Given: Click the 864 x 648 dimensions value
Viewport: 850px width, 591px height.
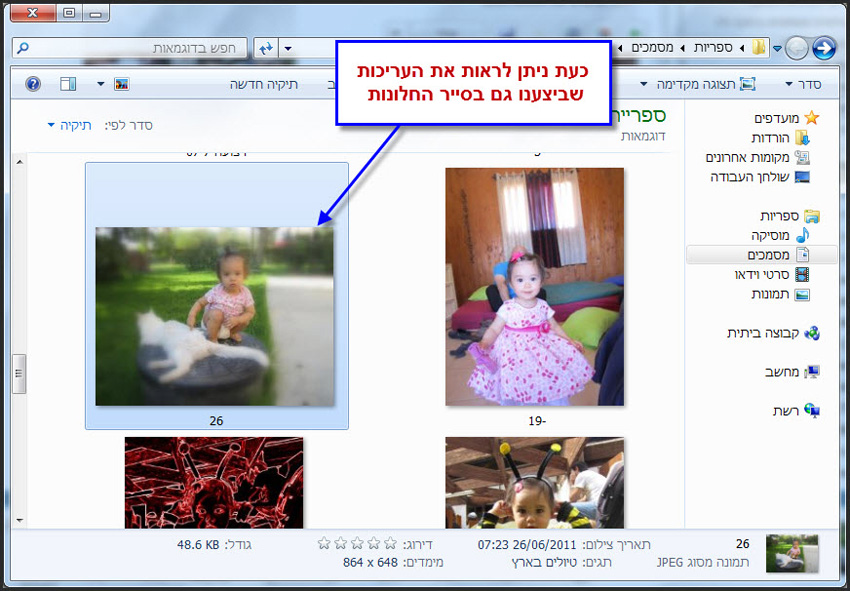Looking at the screenshot, I should pos(370,563).
